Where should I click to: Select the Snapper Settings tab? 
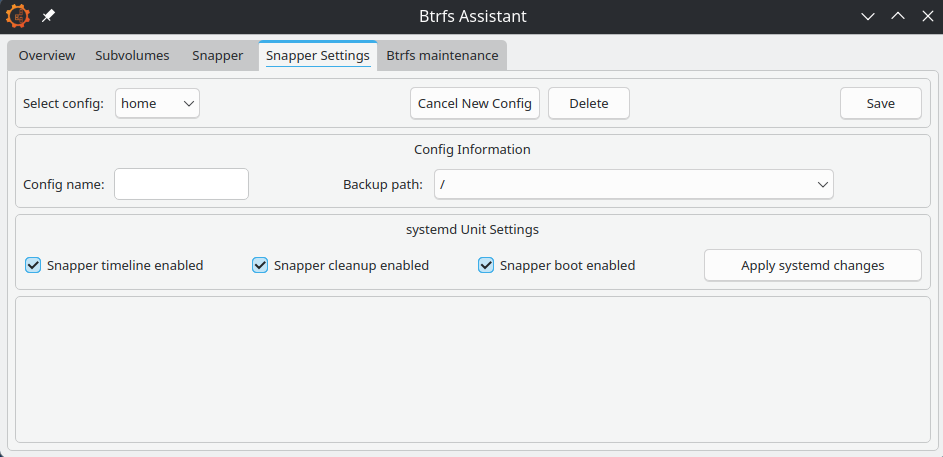(x=318, y=55)
